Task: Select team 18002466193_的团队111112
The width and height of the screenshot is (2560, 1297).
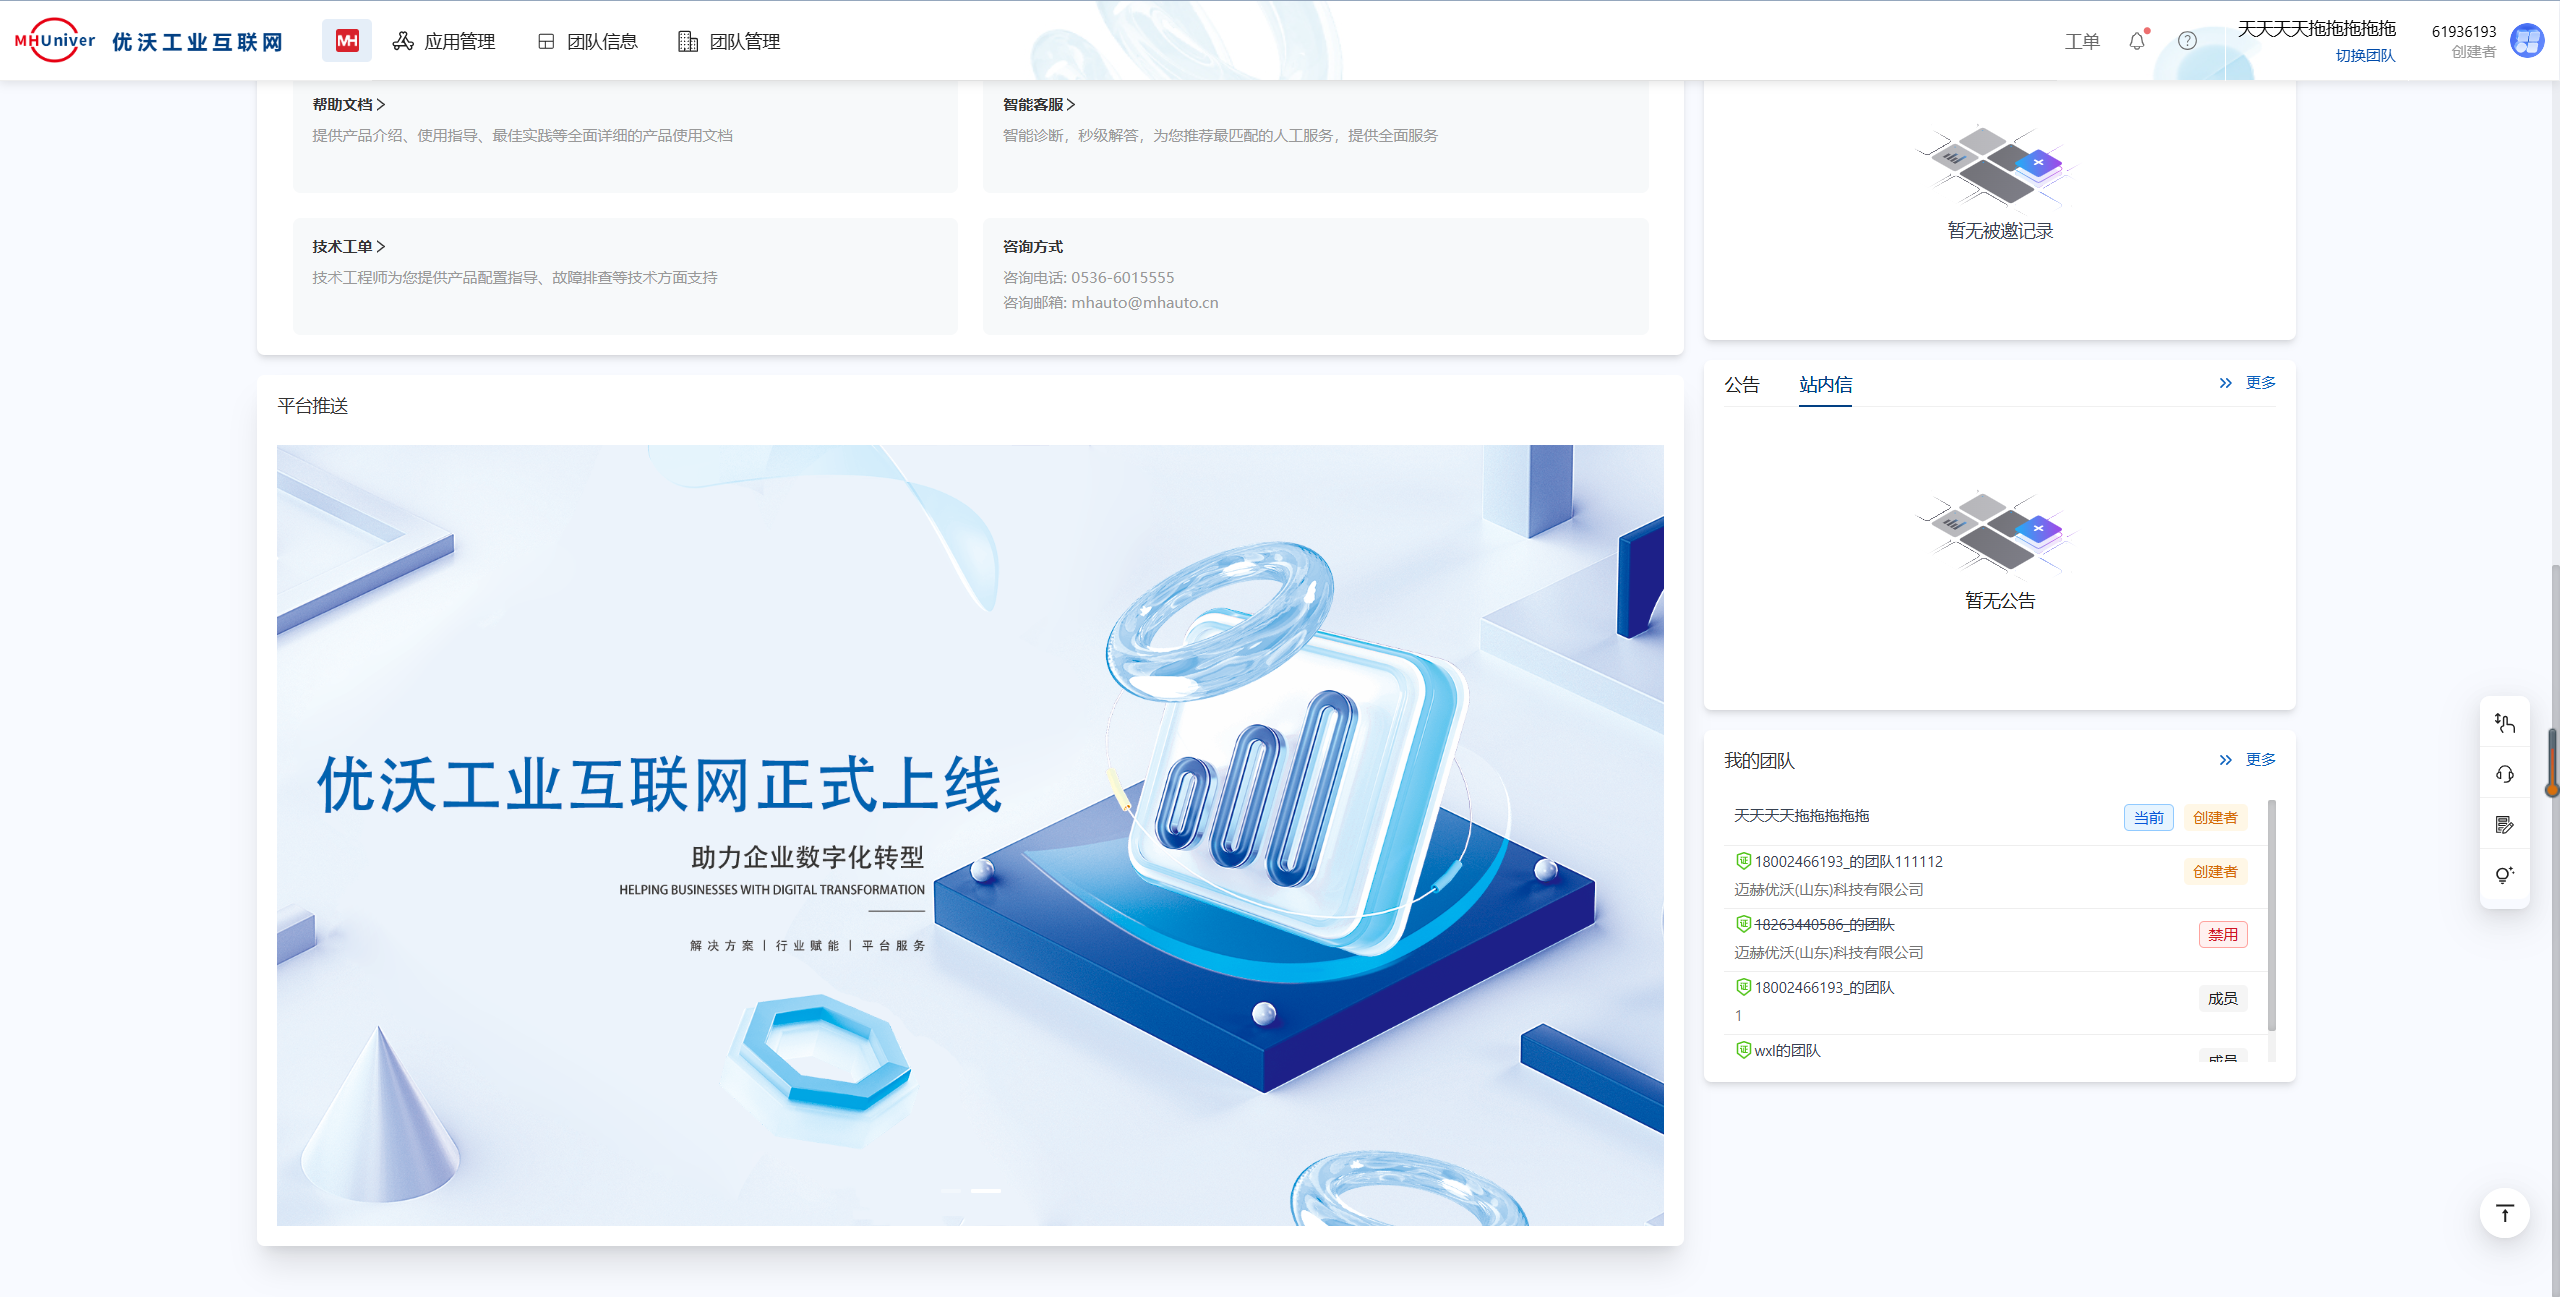Action: point(1848,862)
